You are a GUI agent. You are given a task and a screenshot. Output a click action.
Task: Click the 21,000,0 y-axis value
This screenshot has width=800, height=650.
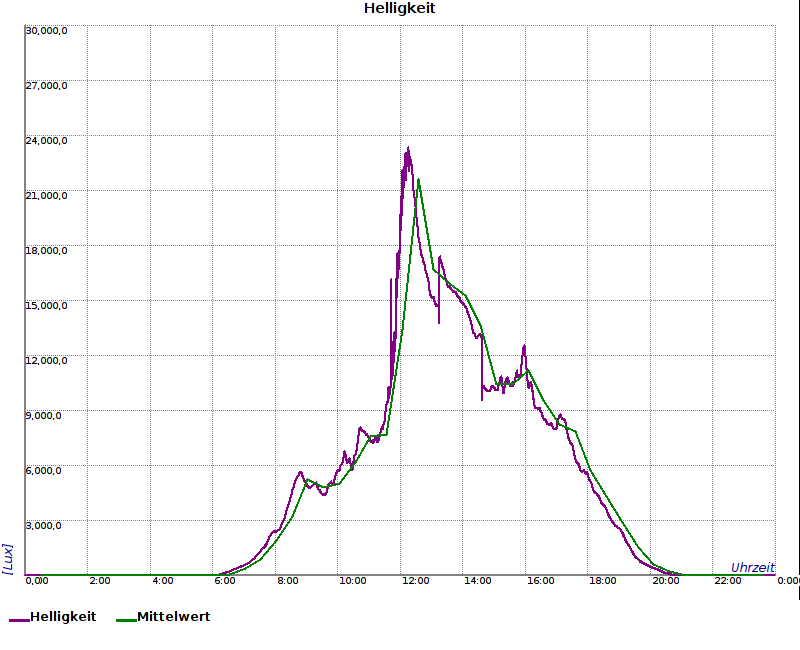tap(46, 196)
